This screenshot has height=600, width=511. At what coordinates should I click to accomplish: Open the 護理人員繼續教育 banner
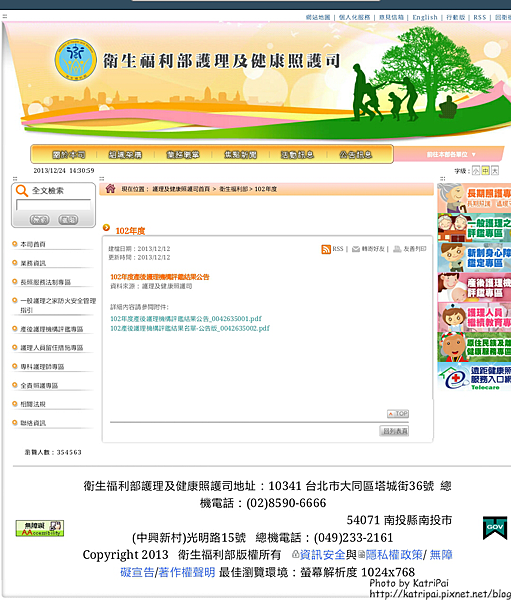pos(474,317)
